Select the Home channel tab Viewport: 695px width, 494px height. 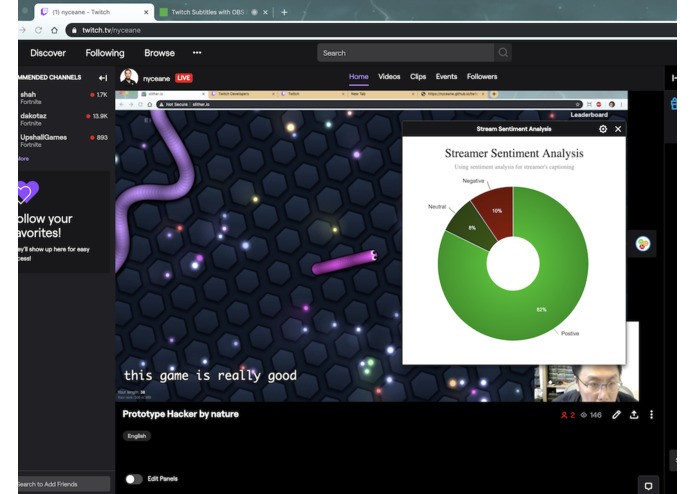[359, 77]
